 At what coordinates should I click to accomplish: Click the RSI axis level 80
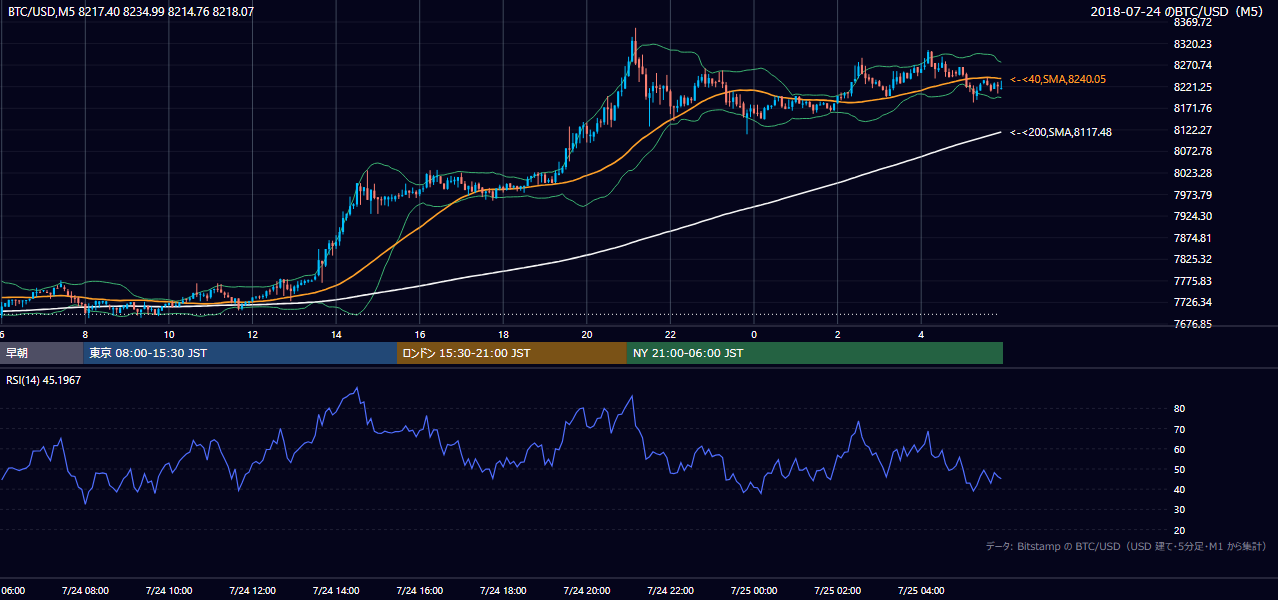click(x=1179, y=409)
